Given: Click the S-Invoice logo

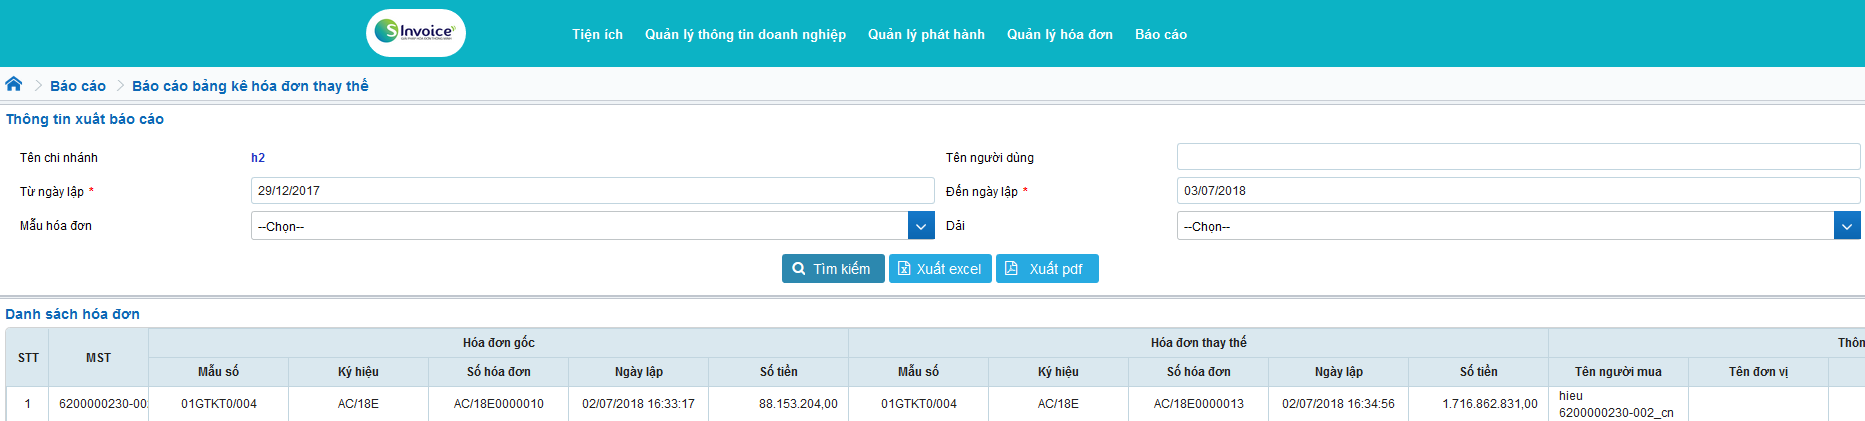Looking at the screenshot, I should click(x=416, y=33).
